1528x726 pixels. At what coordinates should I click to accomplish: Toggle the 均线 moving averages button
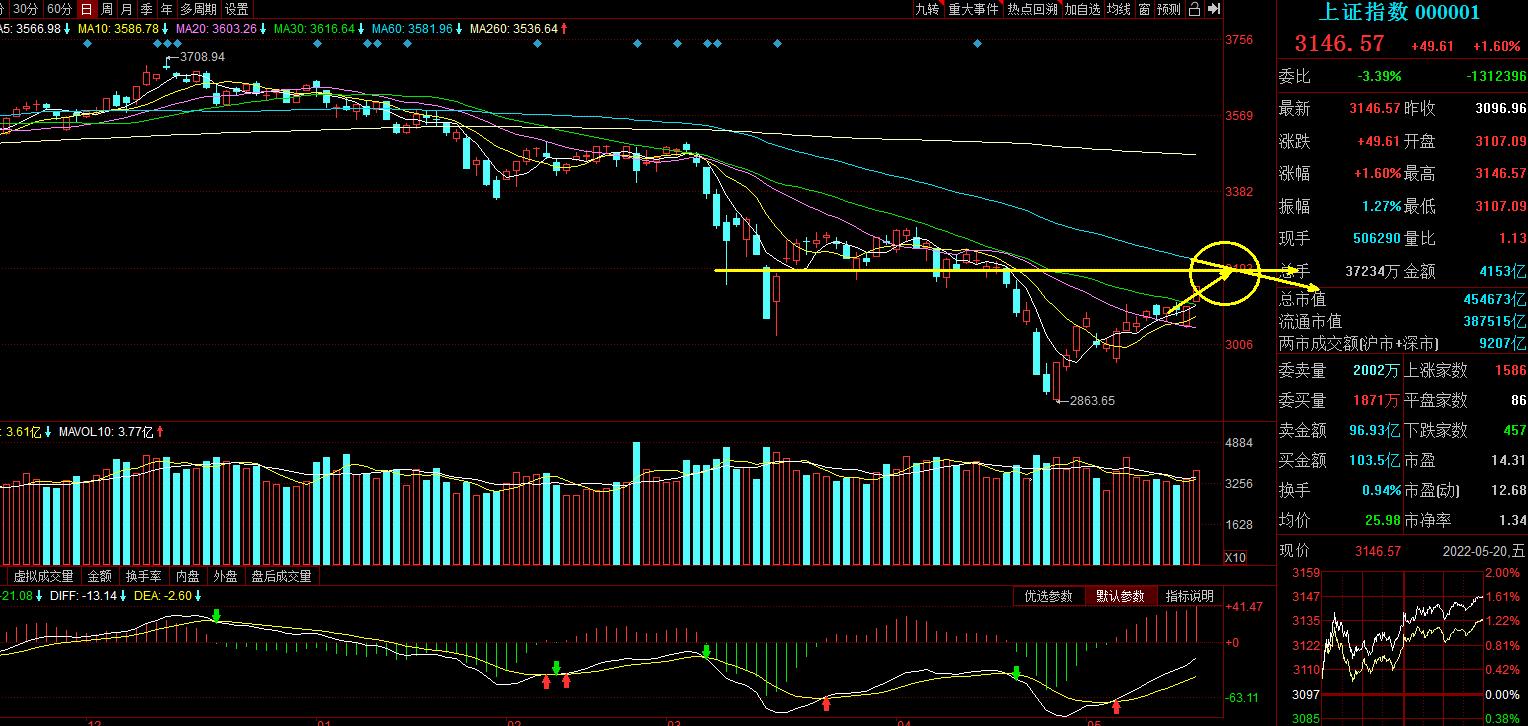click(1119, 9)
